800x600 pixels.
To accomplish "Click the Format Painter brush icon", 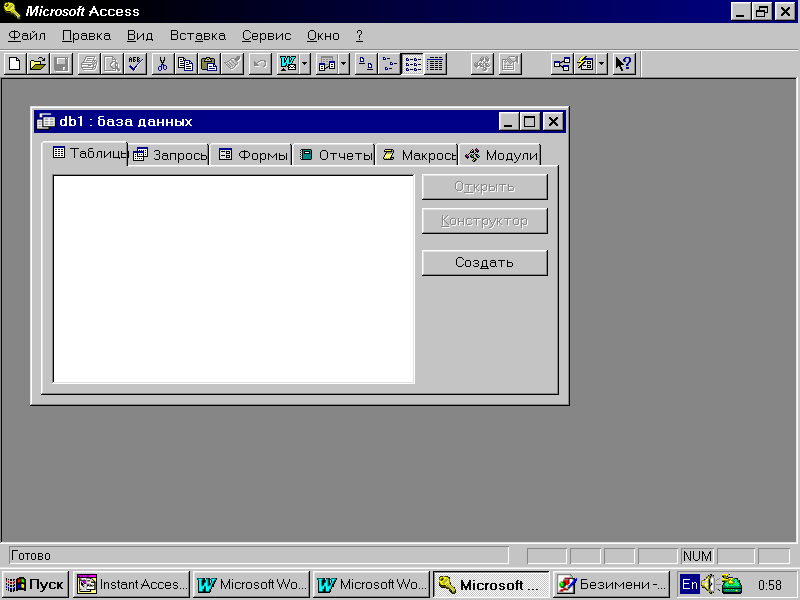I will [233, 64].
